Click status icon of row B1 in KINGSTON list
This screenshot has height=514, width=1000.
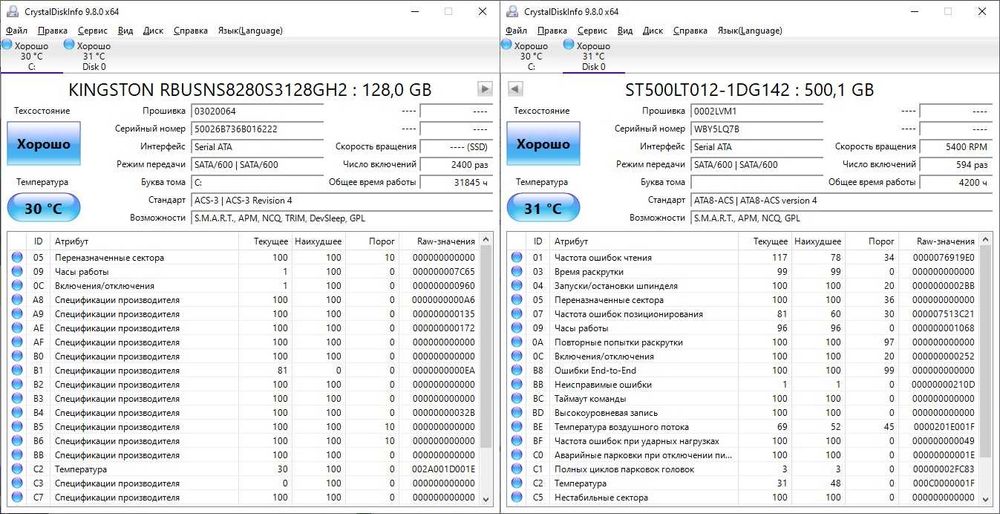click(17, 371)
